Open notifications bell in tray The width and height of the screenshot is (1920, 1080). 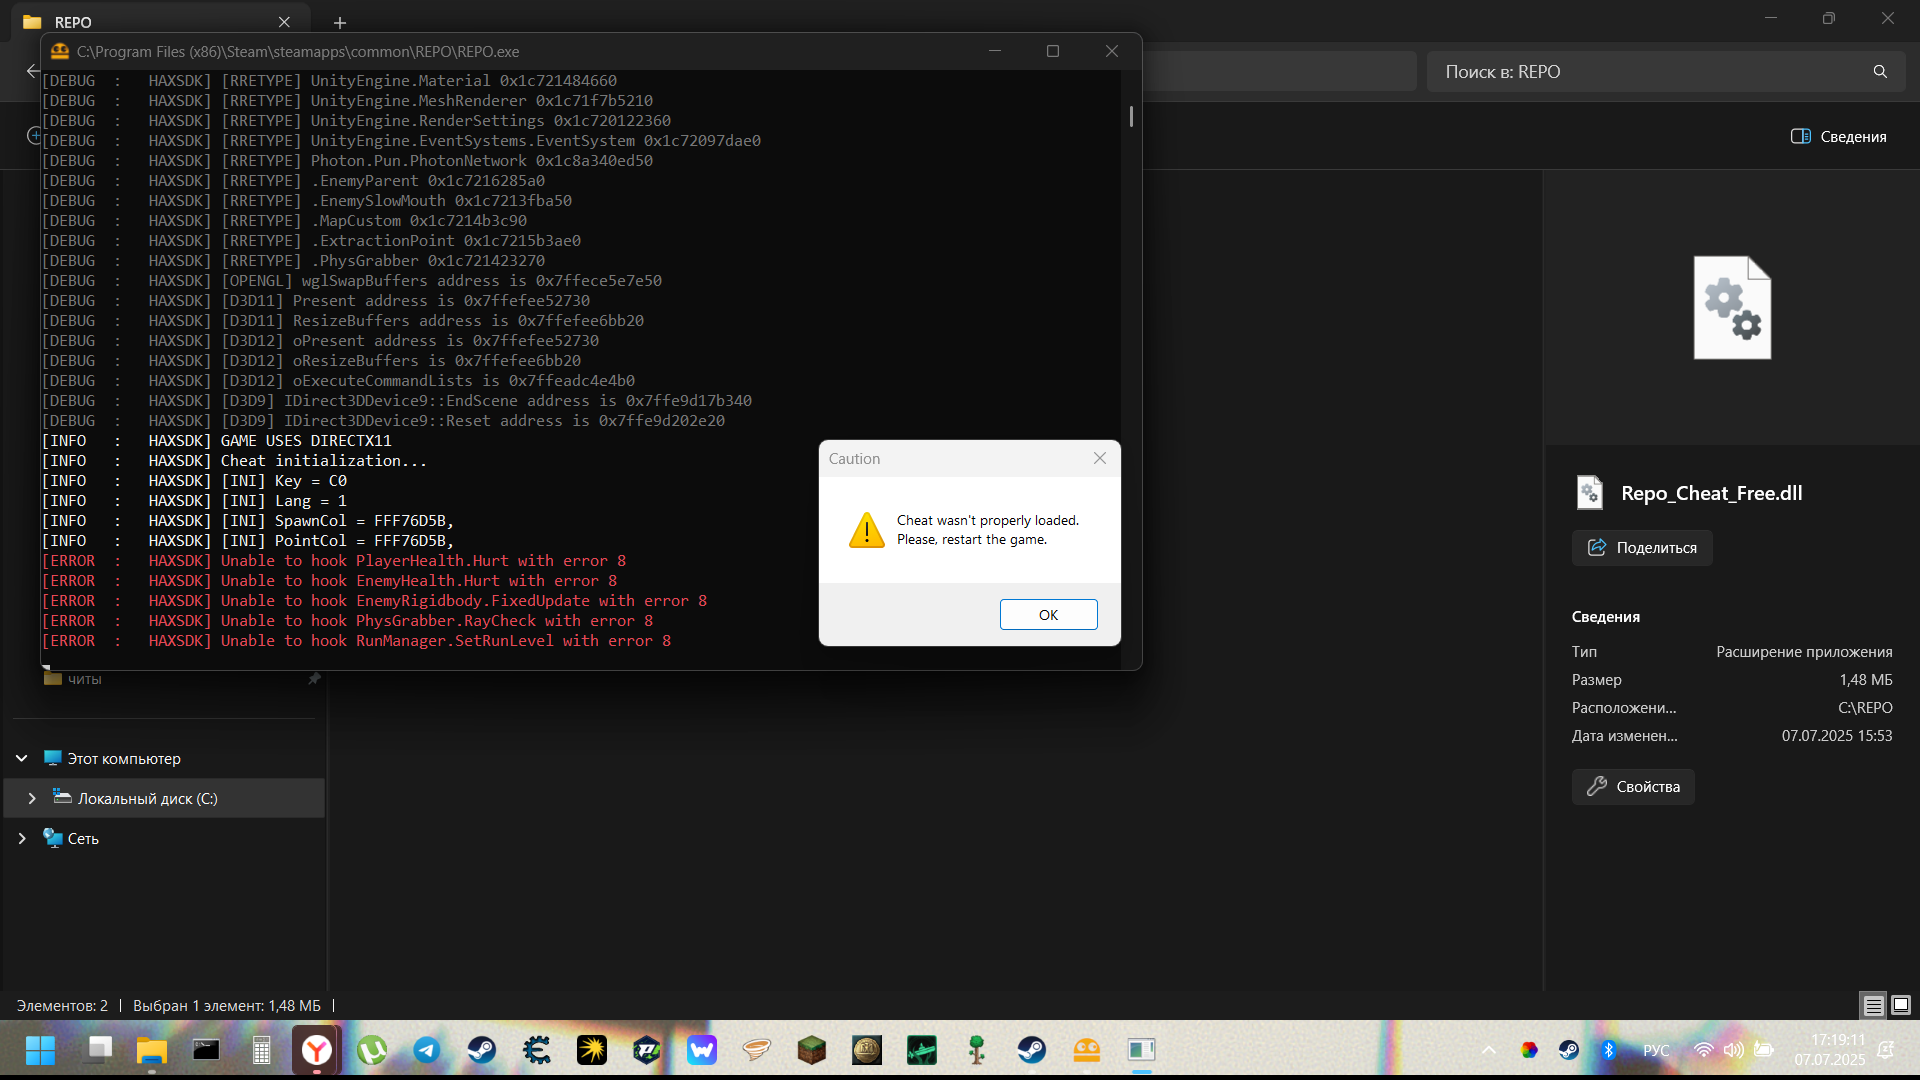[x=1886, y=1050]
